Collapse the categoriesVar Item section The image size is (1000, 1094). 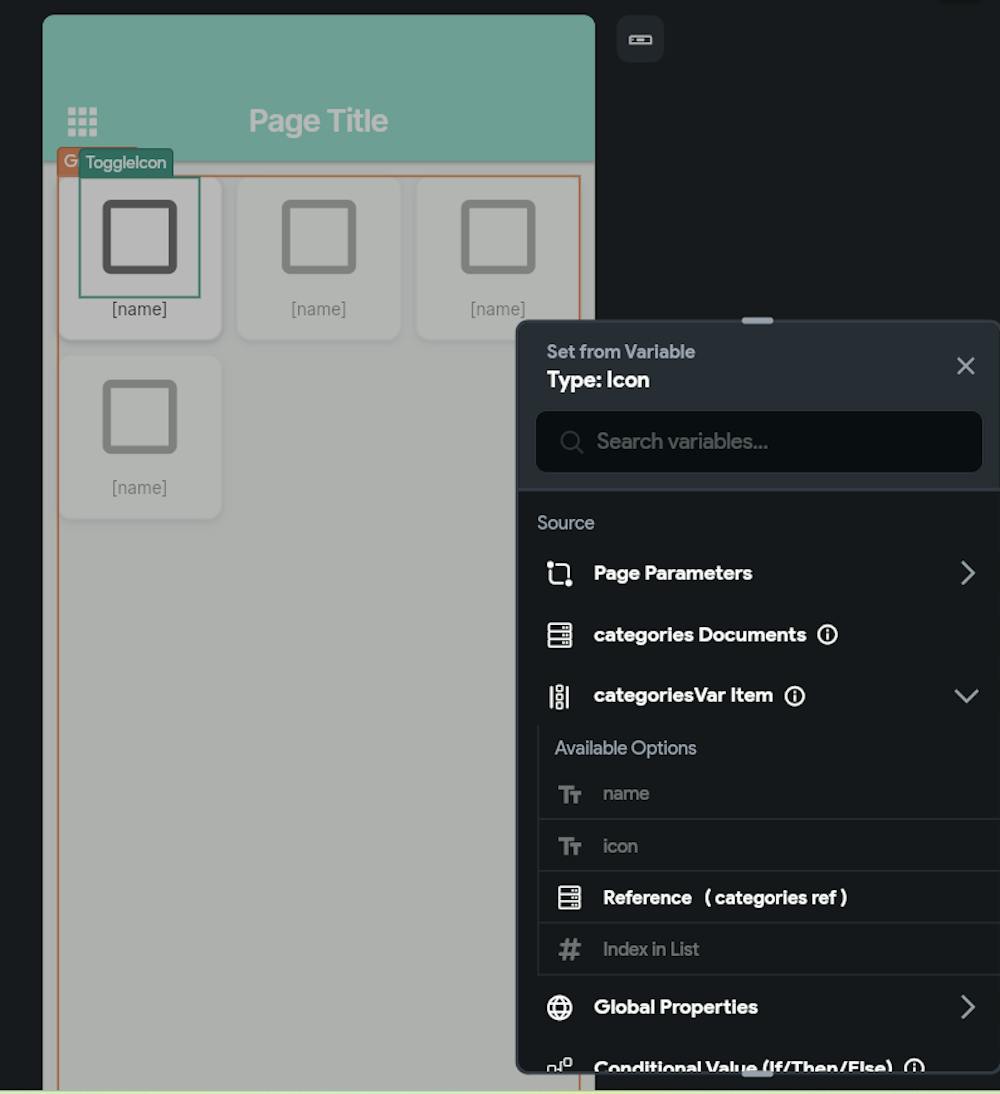point(966,696)
